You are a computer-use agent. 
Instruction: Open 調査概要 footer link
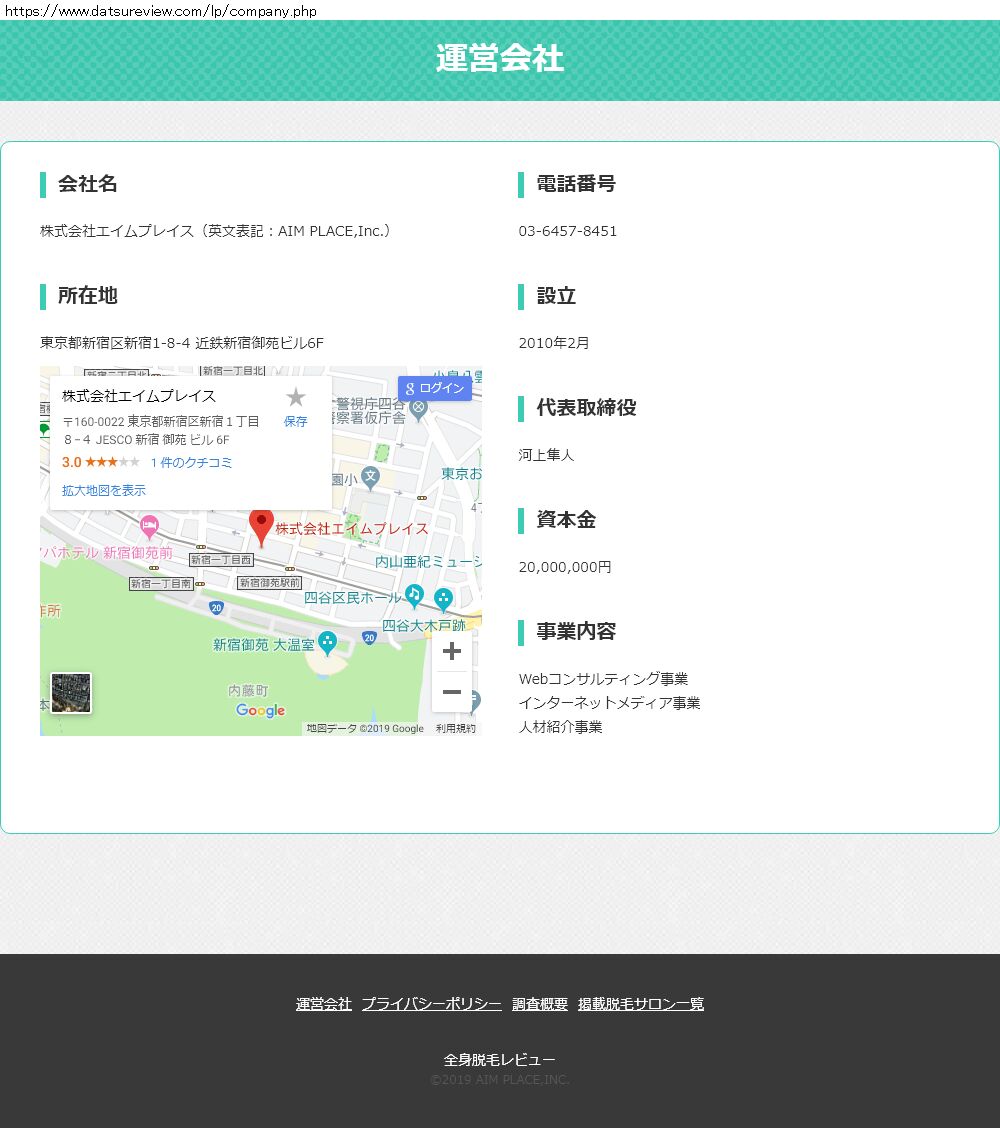(x=540, y=1004)
